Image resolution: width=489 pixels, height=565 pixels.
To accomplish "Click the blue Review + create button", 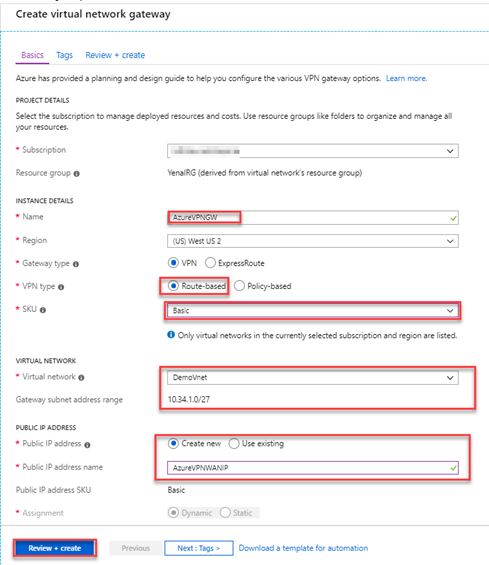I will point(55,548).
